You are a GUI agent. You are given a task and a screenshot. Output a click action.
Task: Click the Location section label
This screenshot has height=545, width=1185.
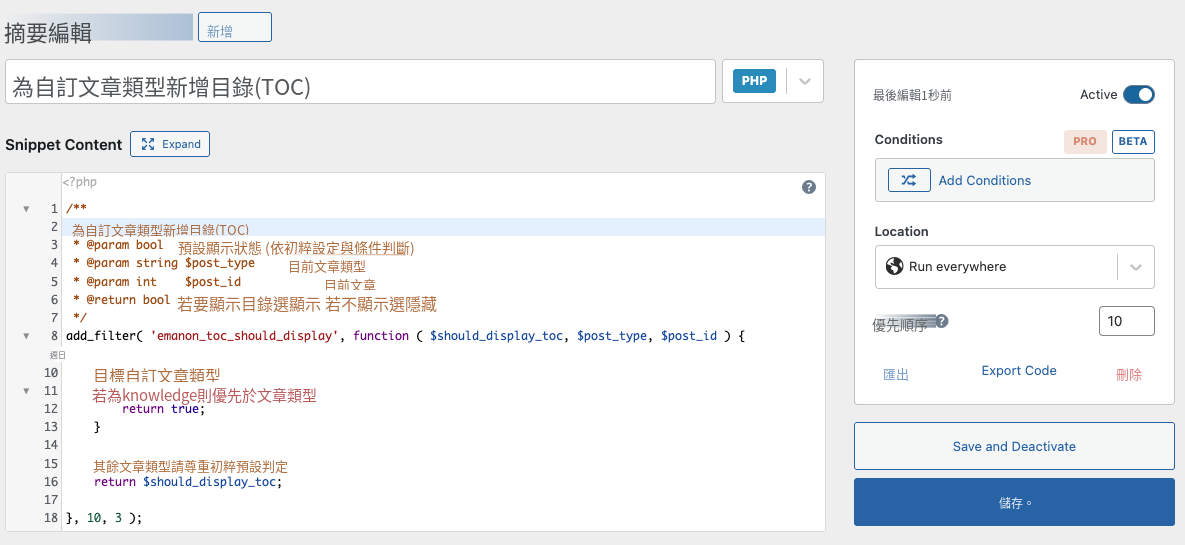point(902,231)
